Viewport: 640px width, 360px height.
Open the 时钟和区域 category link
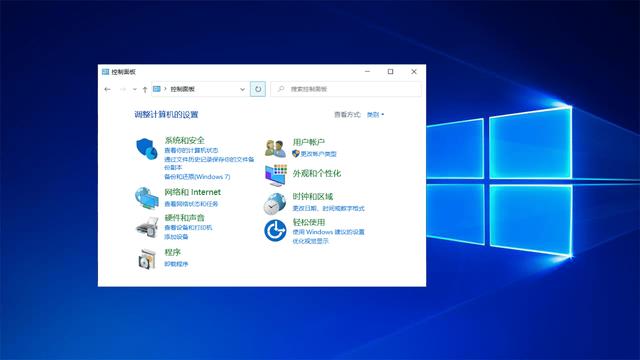click(313, 197)
